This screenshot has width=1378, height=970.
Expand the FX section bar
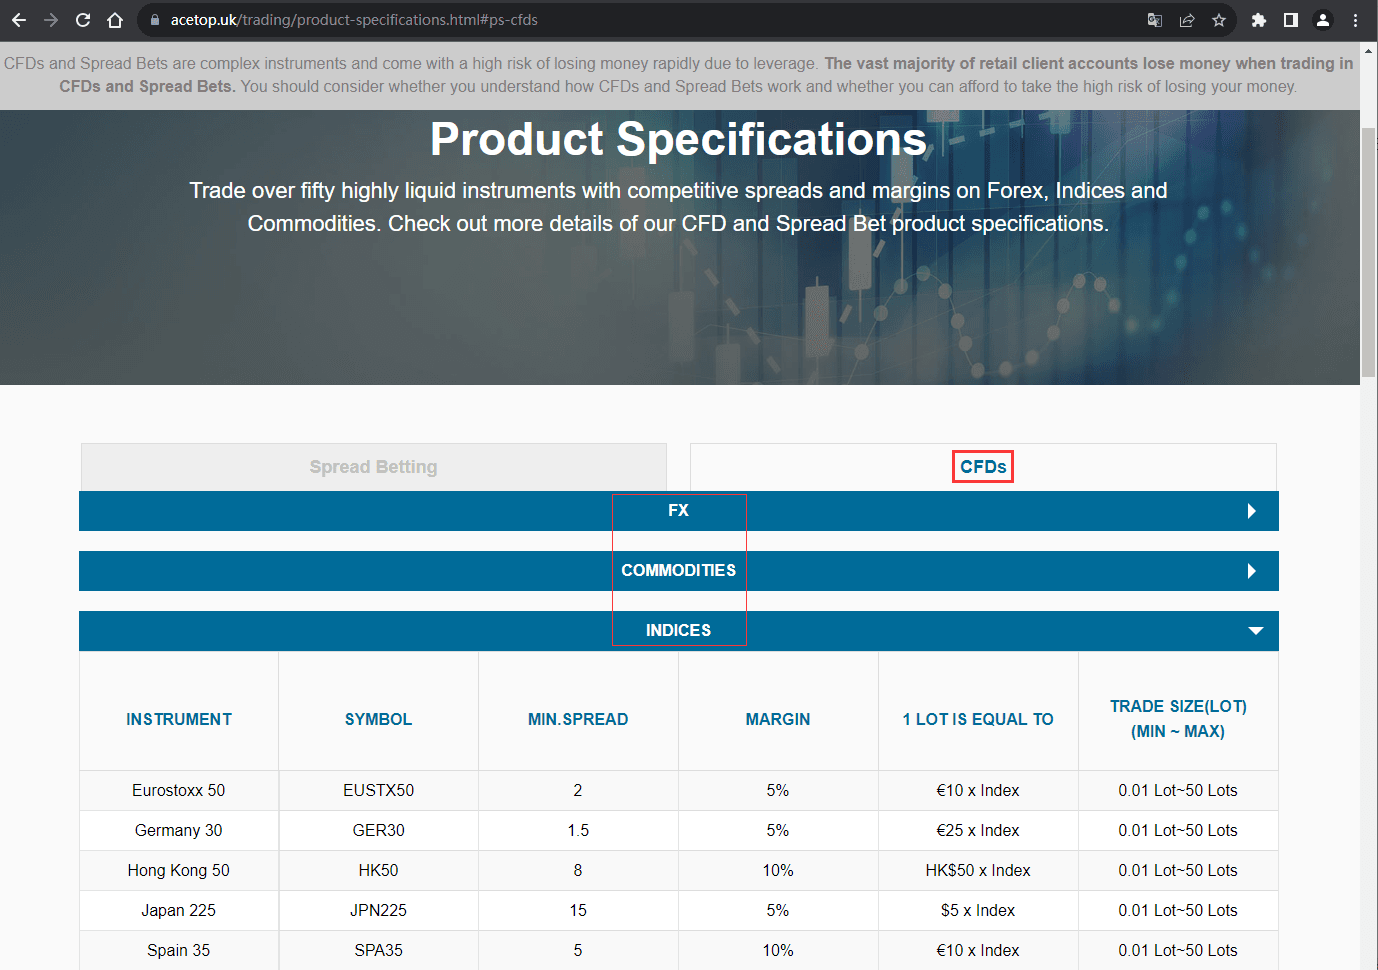pyautogui.click(x=679, y=511)
